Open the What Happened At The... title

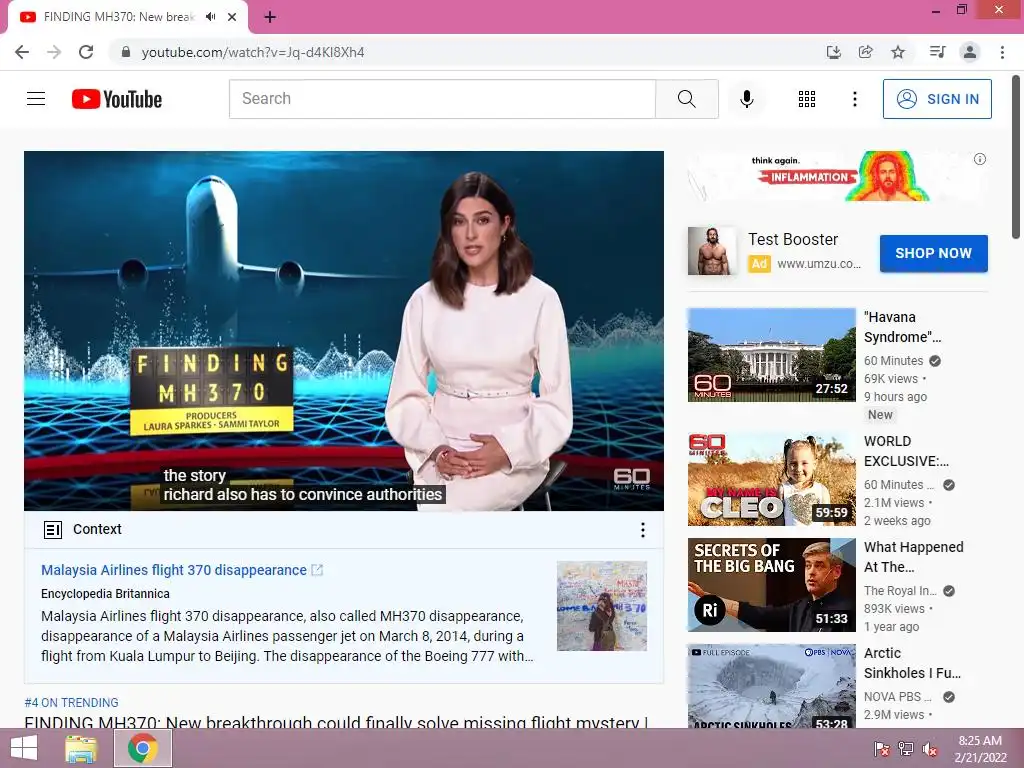(x=914, y=557)
